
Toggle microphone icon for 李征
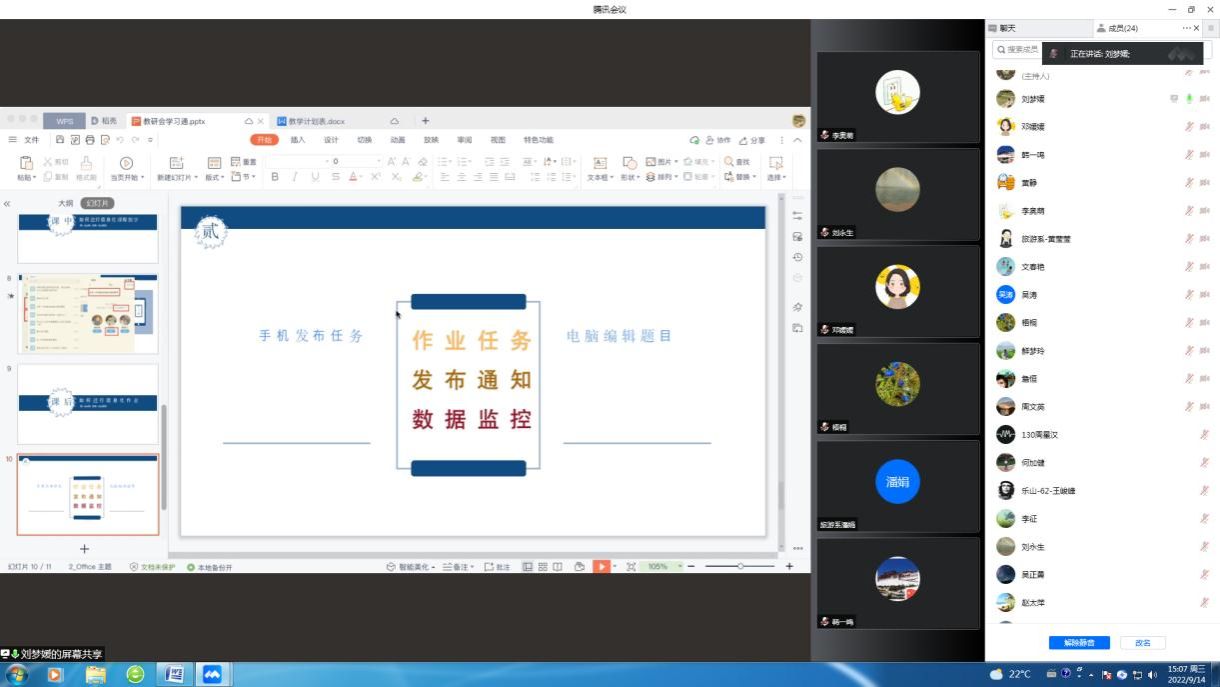click(x=1204, y=519)
